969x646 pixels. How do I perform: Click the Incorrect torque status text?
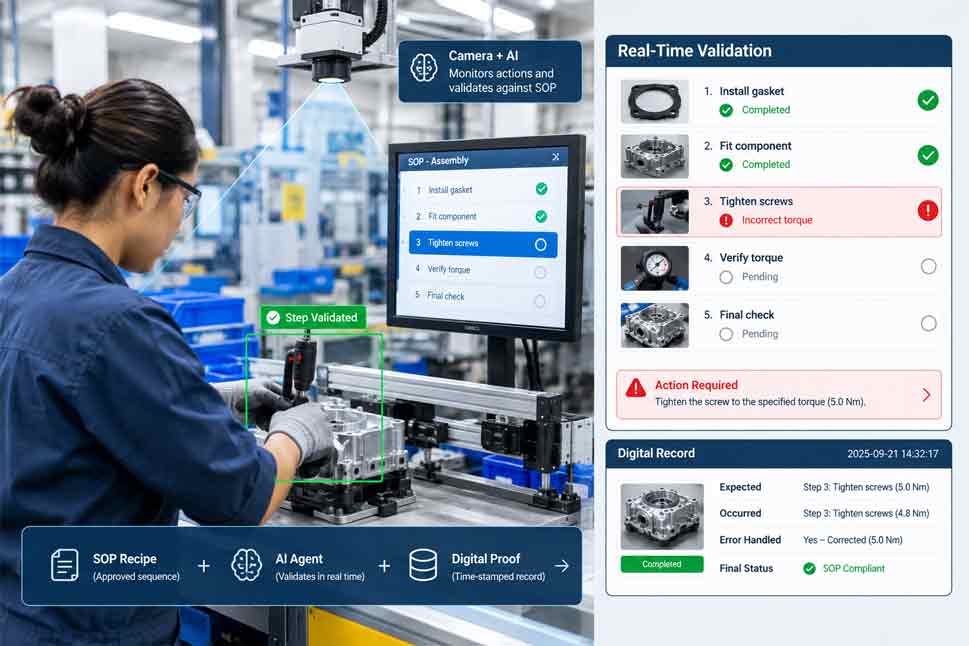tap(777, 220)
